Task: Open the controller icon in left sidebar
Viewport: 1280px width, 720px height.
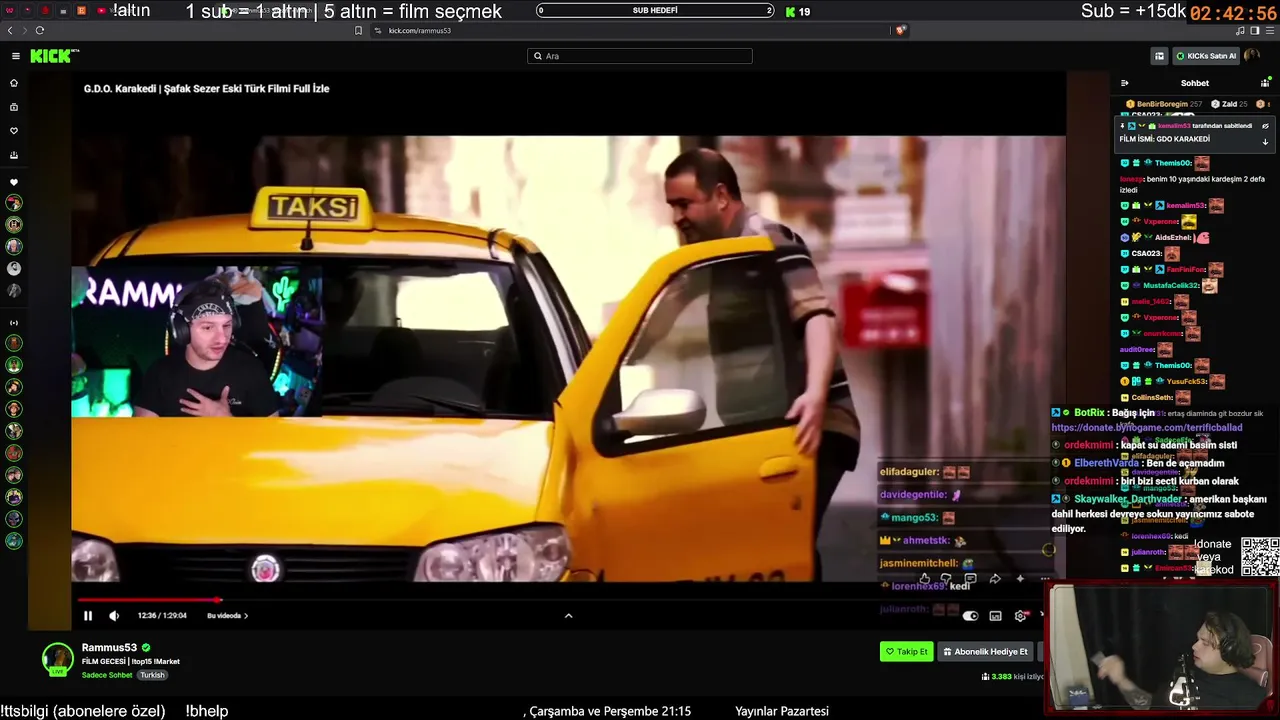Action: click(14, 155)
